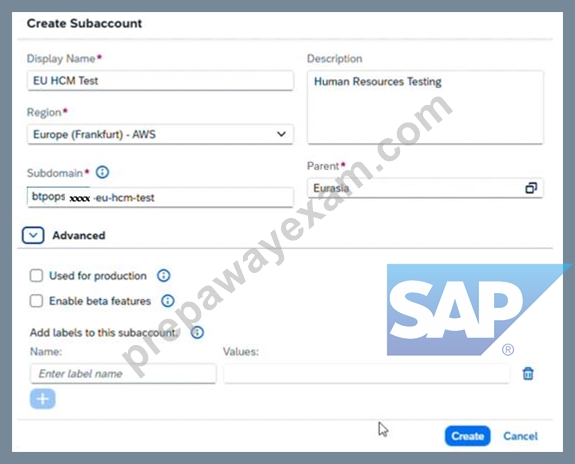Click the Subdomain input field
Viewport: 575px width, 464px height.
point(160,197)
